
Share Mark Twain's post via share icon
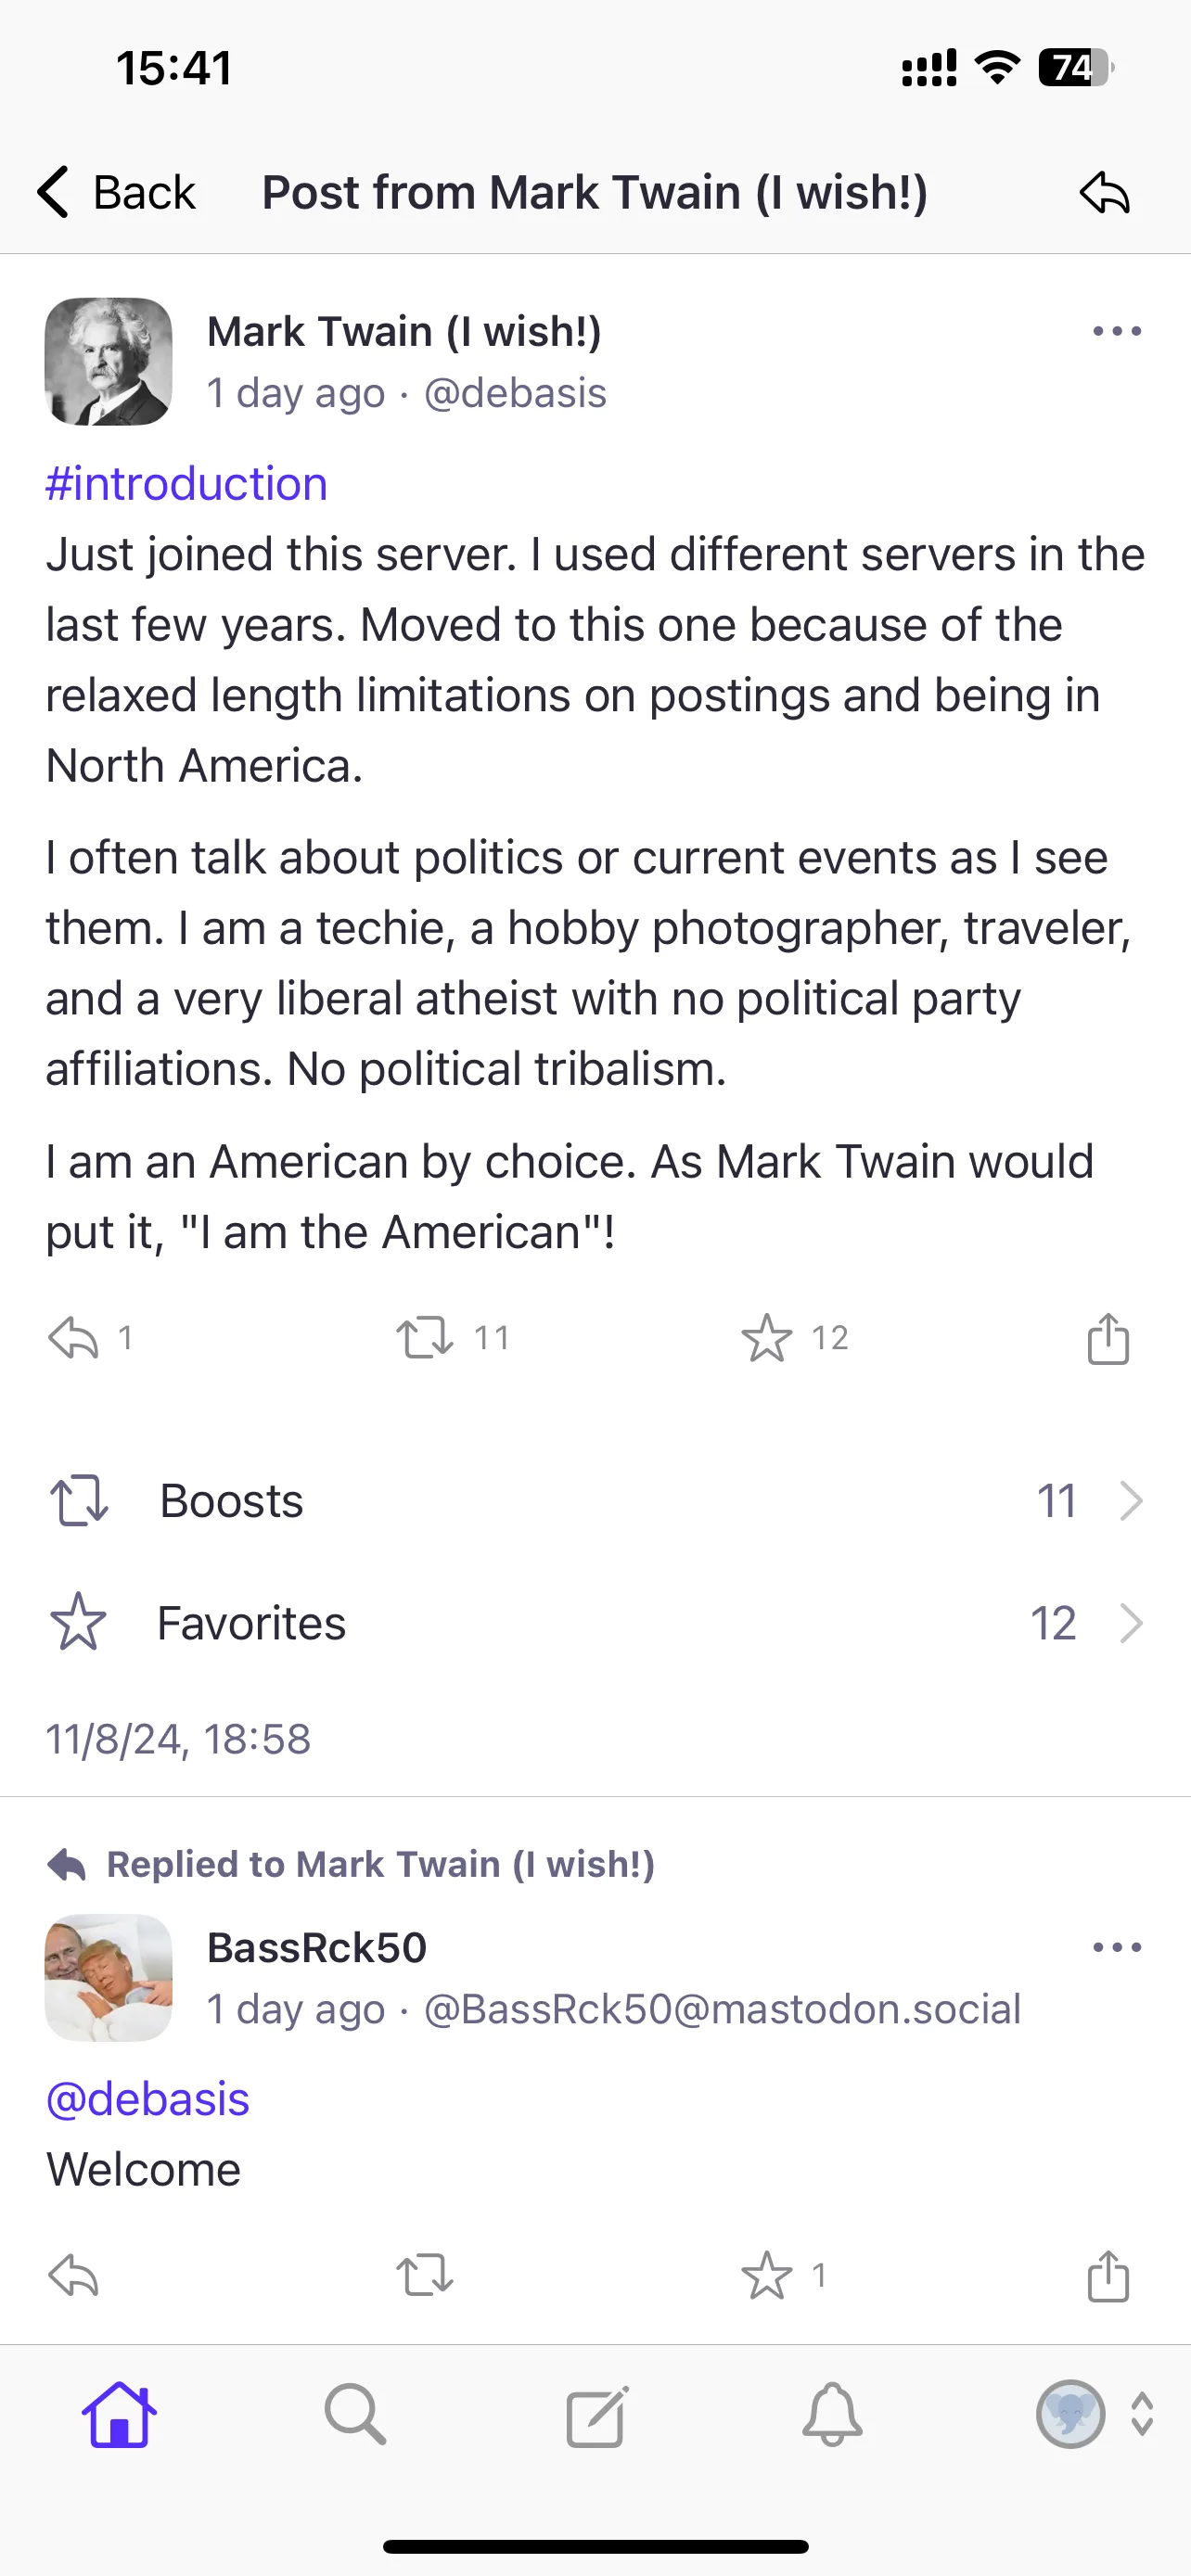(x=1108, y=1338)
